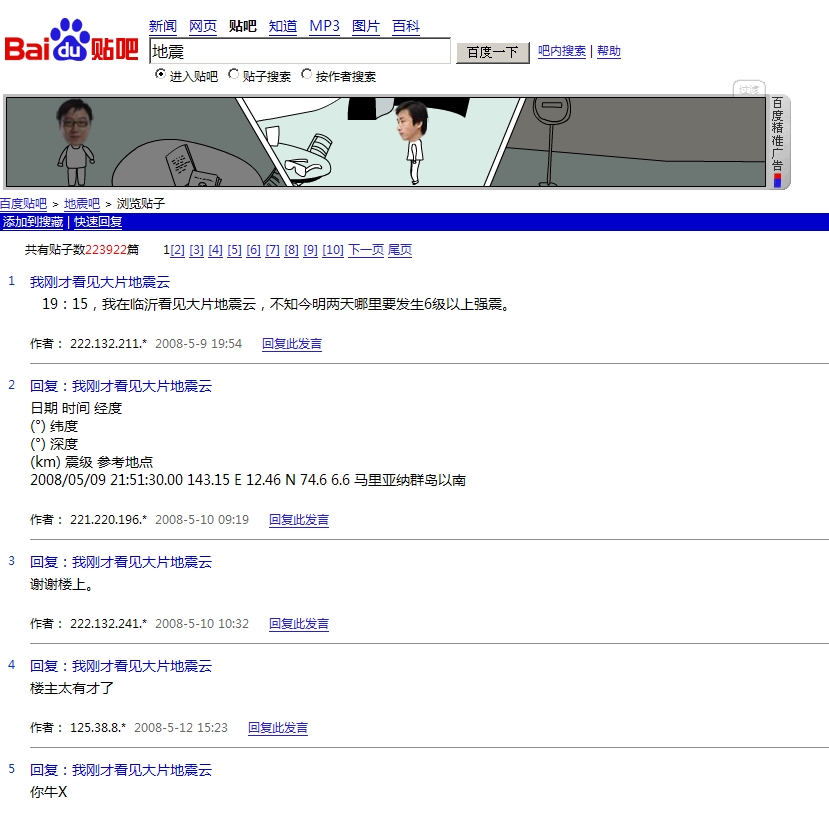Click 添加到搜藏 in the blue bar
This screenshot has width=829, height=813.
click(x=33, y=222)
